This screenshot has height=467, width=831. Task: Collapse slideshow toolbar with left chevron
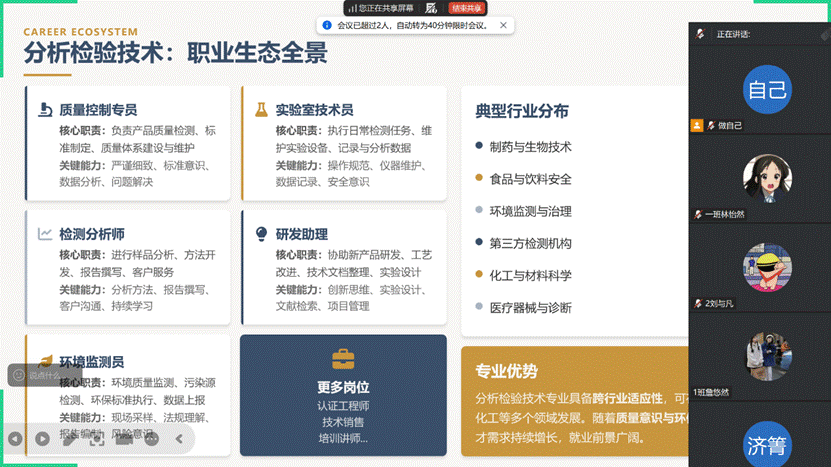point(180,438)
